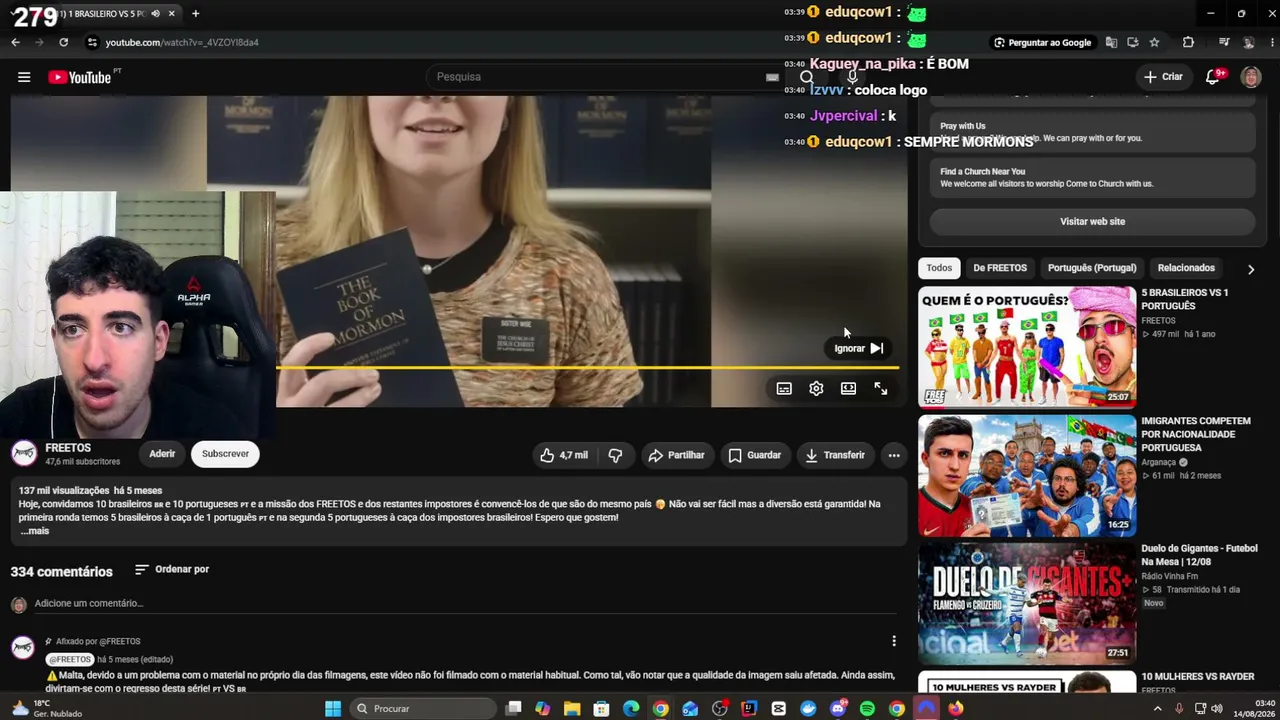Click the browser back arrow
1280x720 pixels.
pos(15,42)
